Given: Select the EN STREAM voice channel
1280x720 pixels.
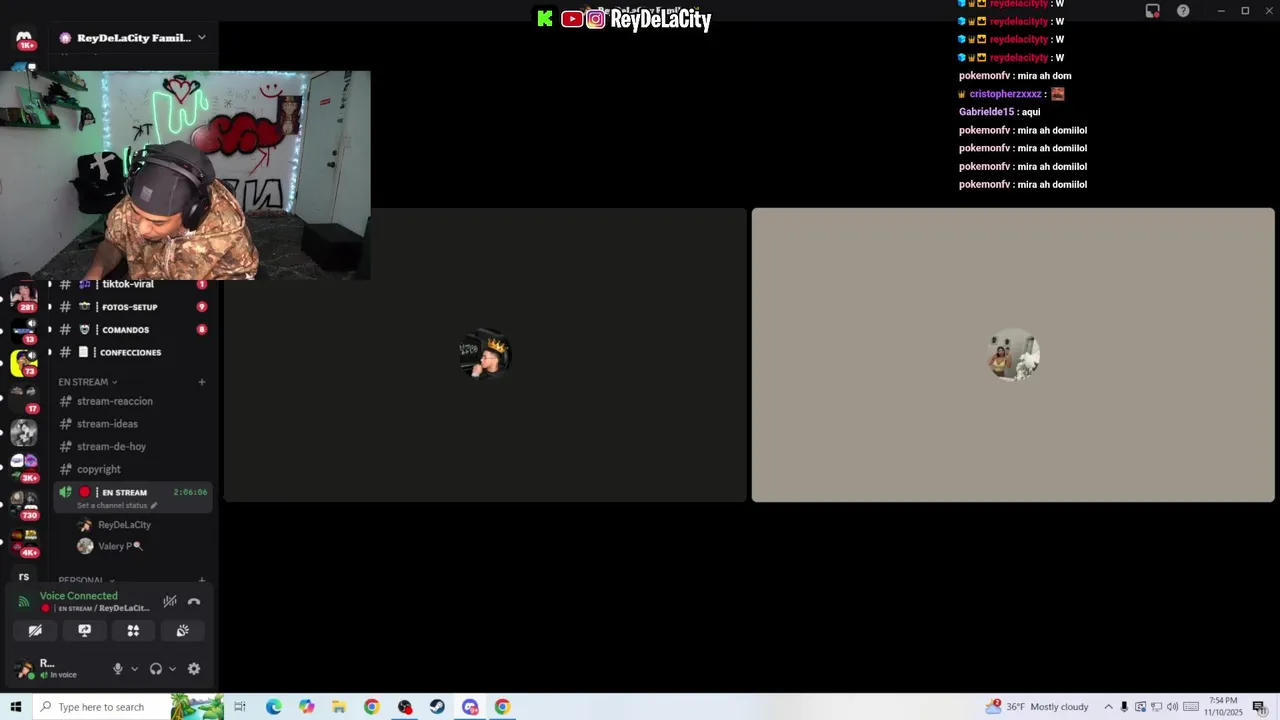Looking at the screenshot, I should [x=132, y=492].
